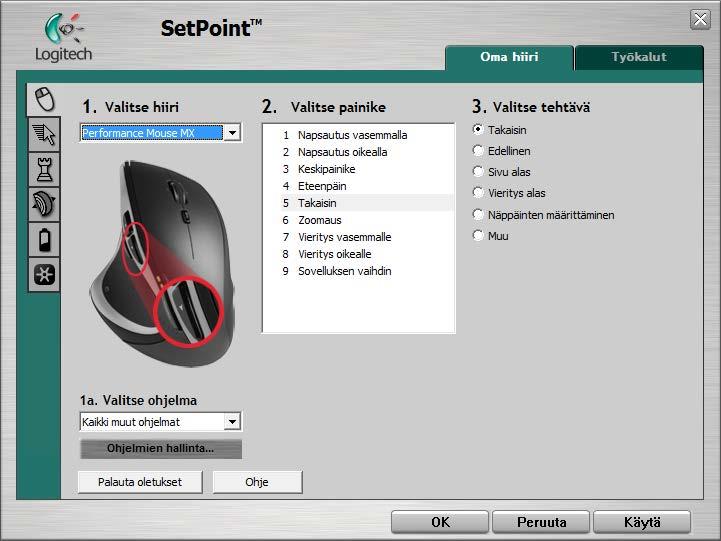Open the mouse button settings sidebar icon
This screenshot has height=541, width=721.
coord(44,99)
